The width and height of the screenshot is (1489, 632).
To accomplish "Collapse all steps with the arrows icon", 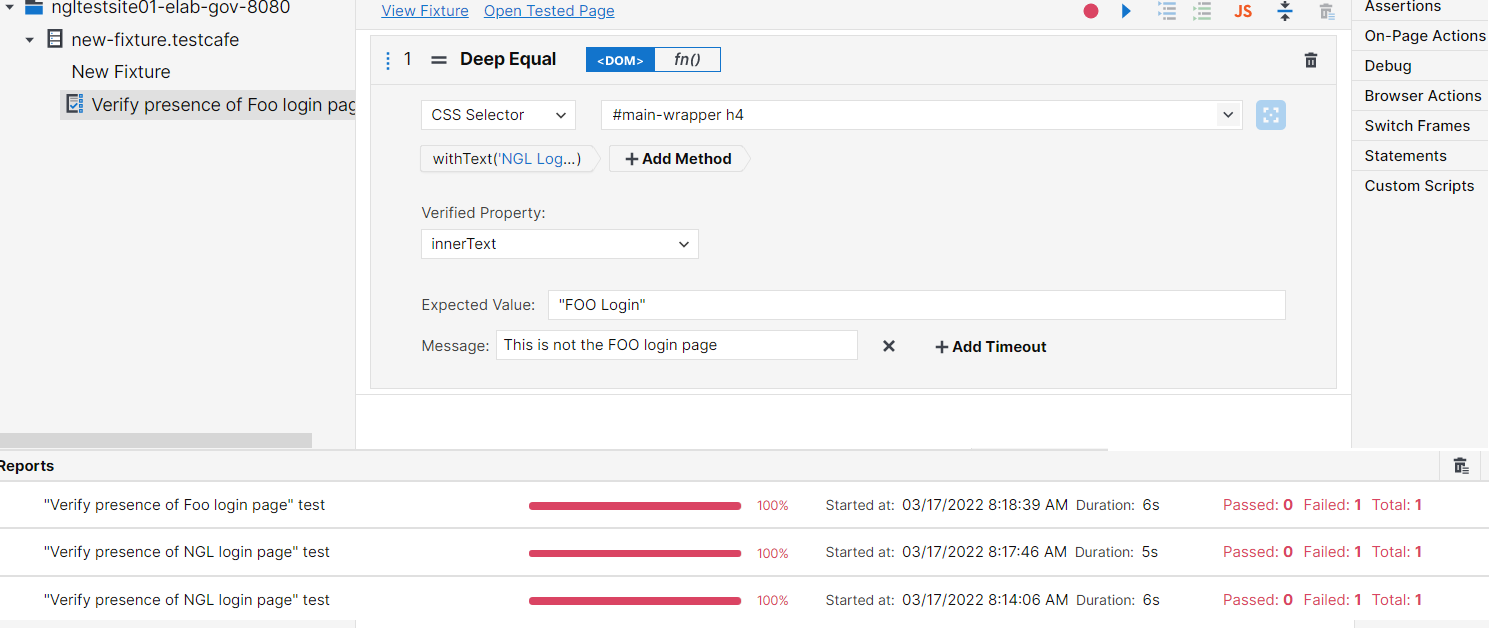I will coord(1285,11).
